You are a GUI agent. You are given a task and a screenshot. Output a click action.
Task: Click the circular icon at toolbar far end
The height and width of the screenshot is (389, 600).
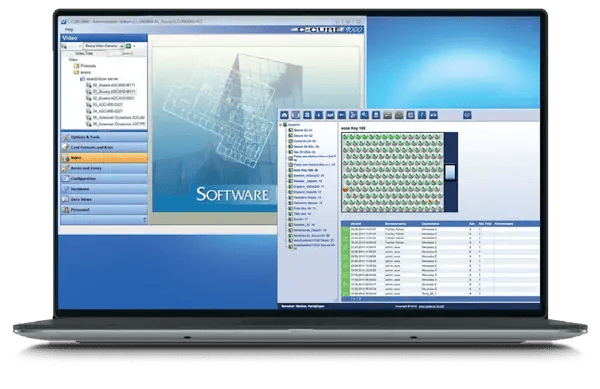467,115
